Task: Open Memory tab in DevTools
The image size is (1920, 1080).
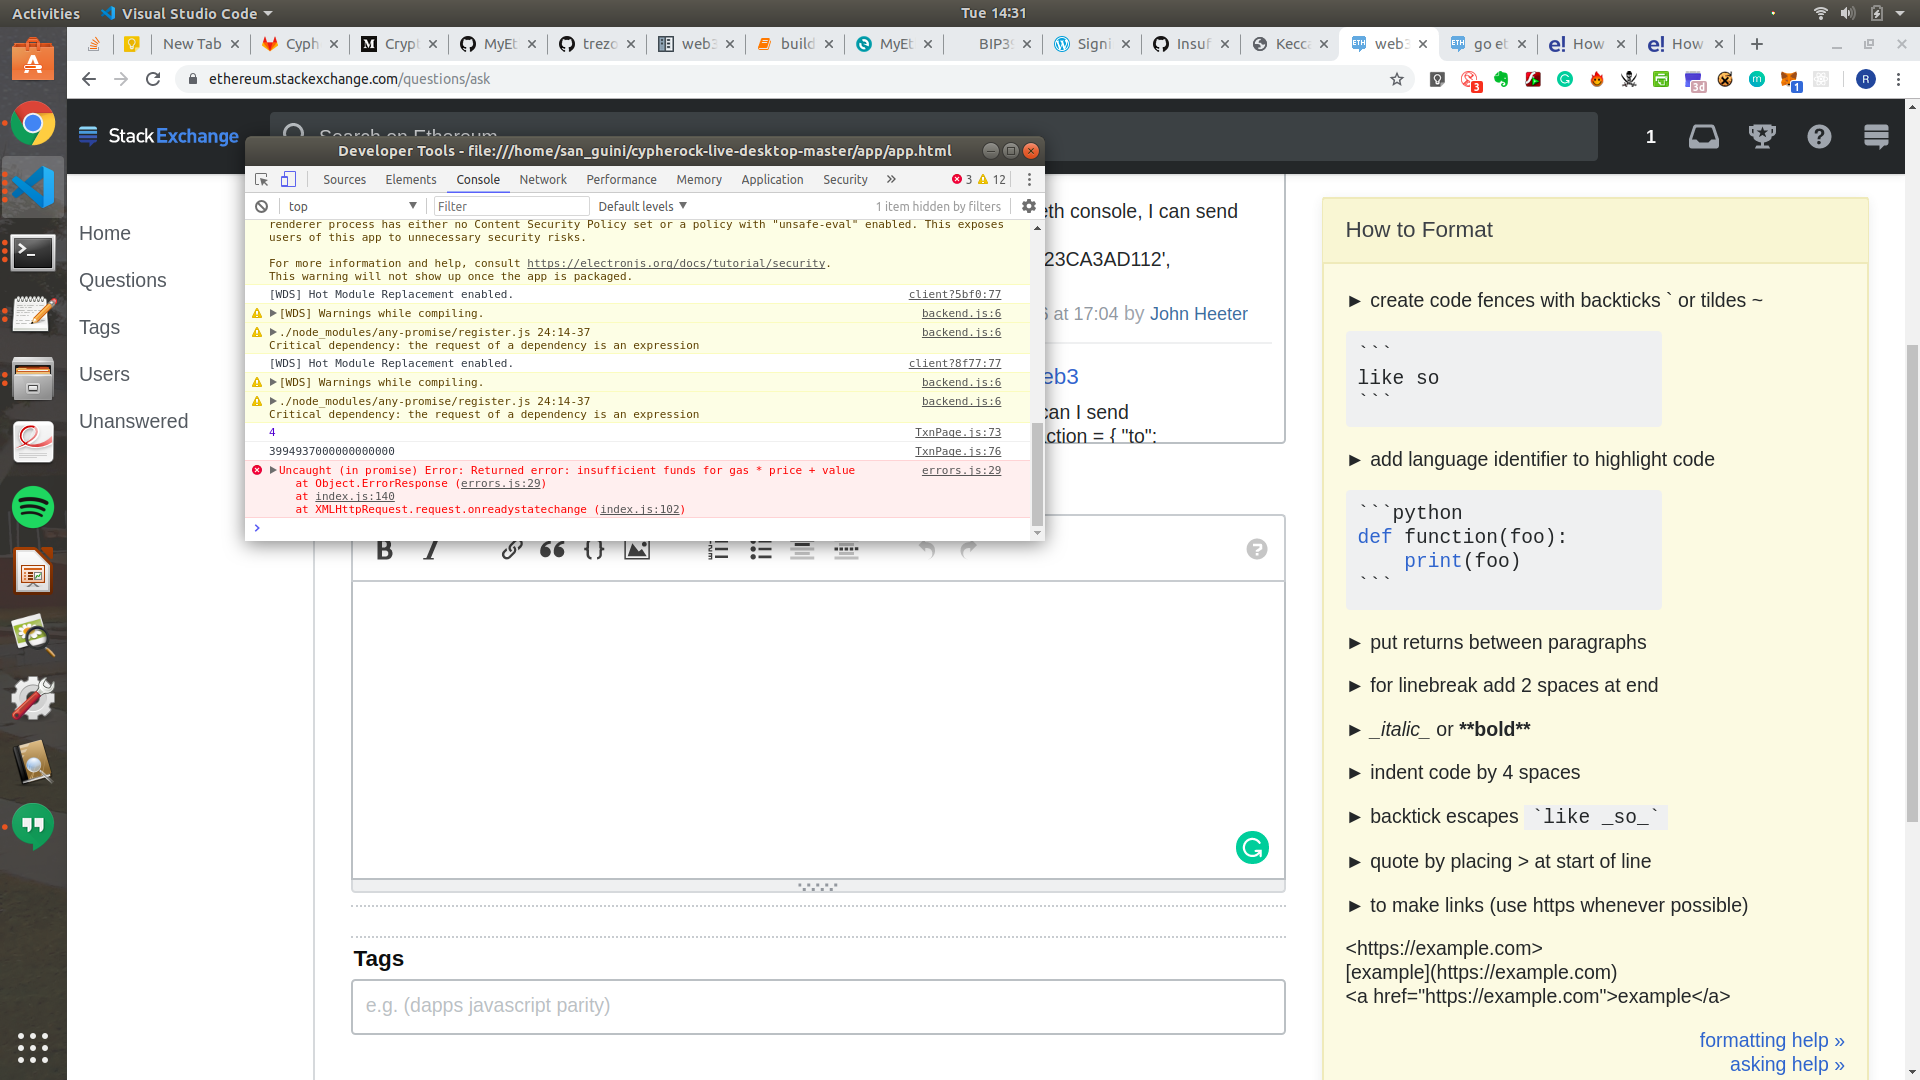Action: [699, 180]
